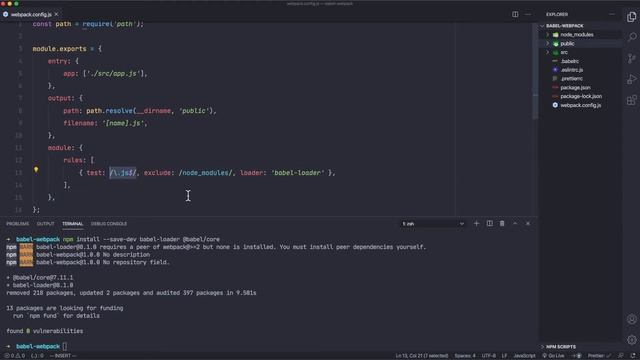Open the Extensions view
640x360 pixels.
631,100
